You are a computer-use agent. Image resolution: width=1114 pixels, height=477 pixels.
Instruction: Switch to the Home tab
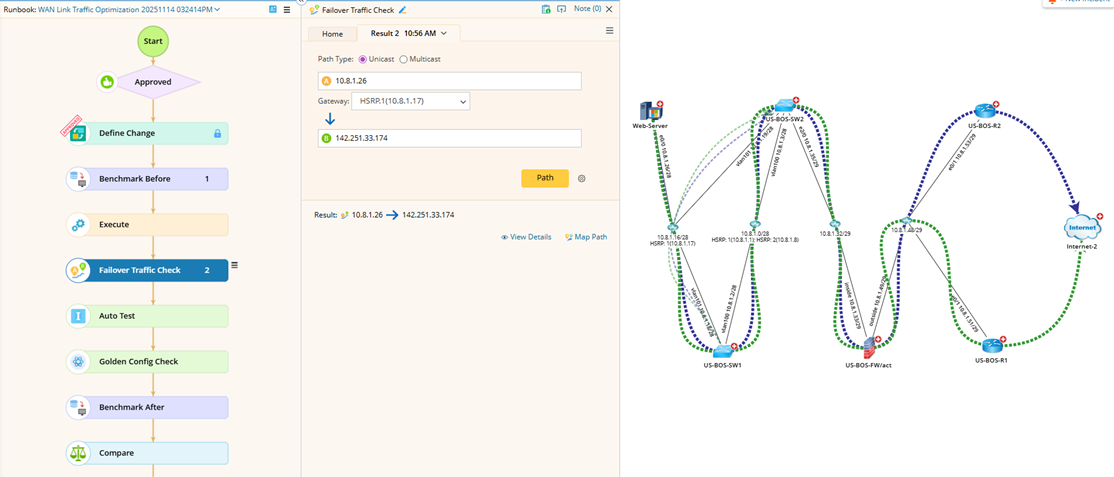tap(332, 34)
